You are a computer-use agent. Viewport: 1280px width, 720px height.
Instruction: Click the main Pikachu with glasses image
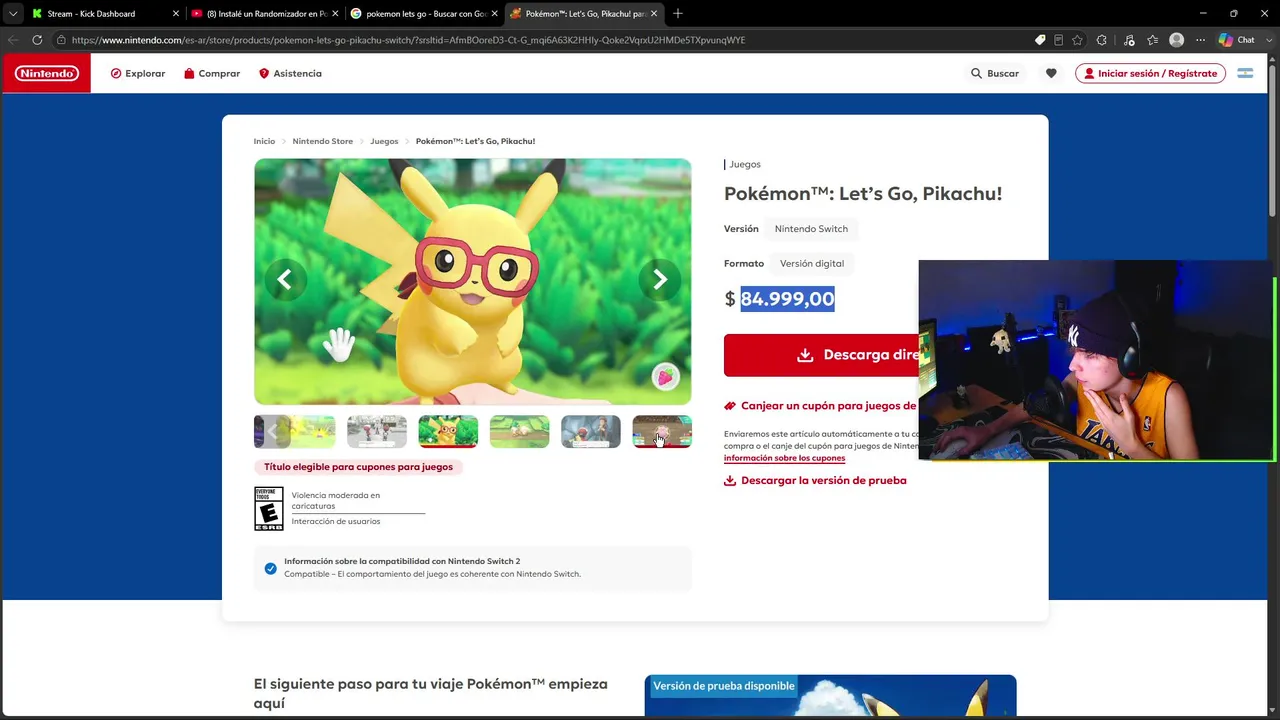[x=472, y=281]
